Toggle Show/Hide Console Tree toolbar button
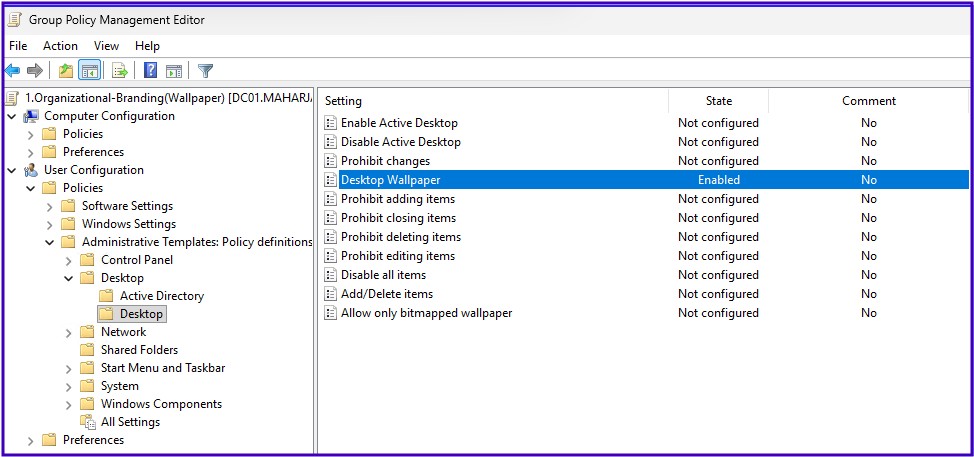 point(89,70)
